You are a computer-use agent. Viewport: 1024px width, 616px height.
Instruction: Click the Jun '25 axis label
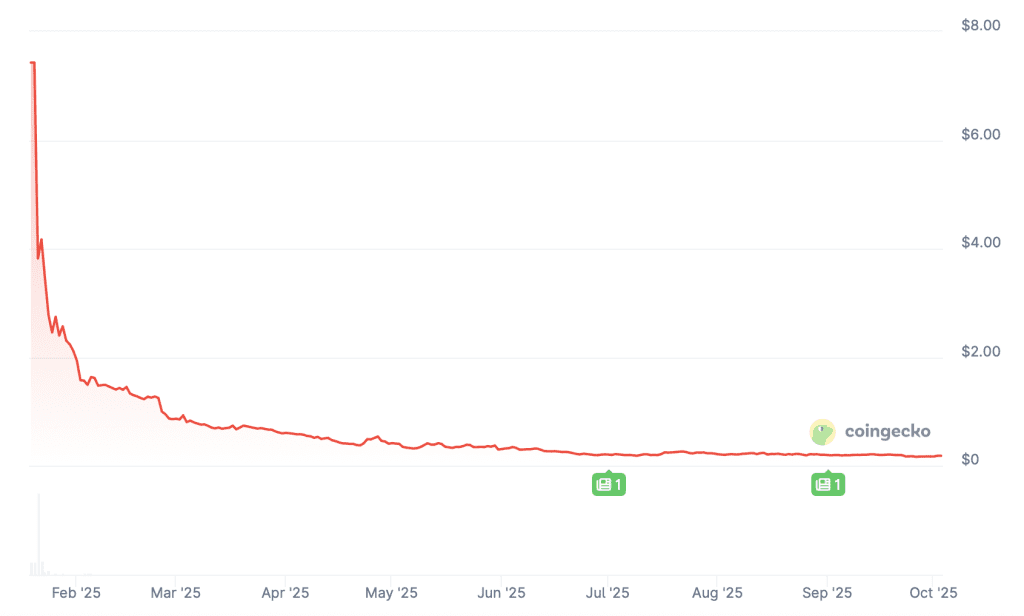coord(501,593)
